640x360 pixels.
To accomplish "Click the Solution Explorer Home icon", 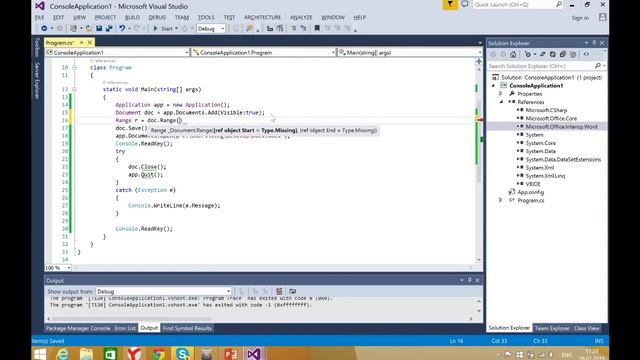I will click(513, 54).
